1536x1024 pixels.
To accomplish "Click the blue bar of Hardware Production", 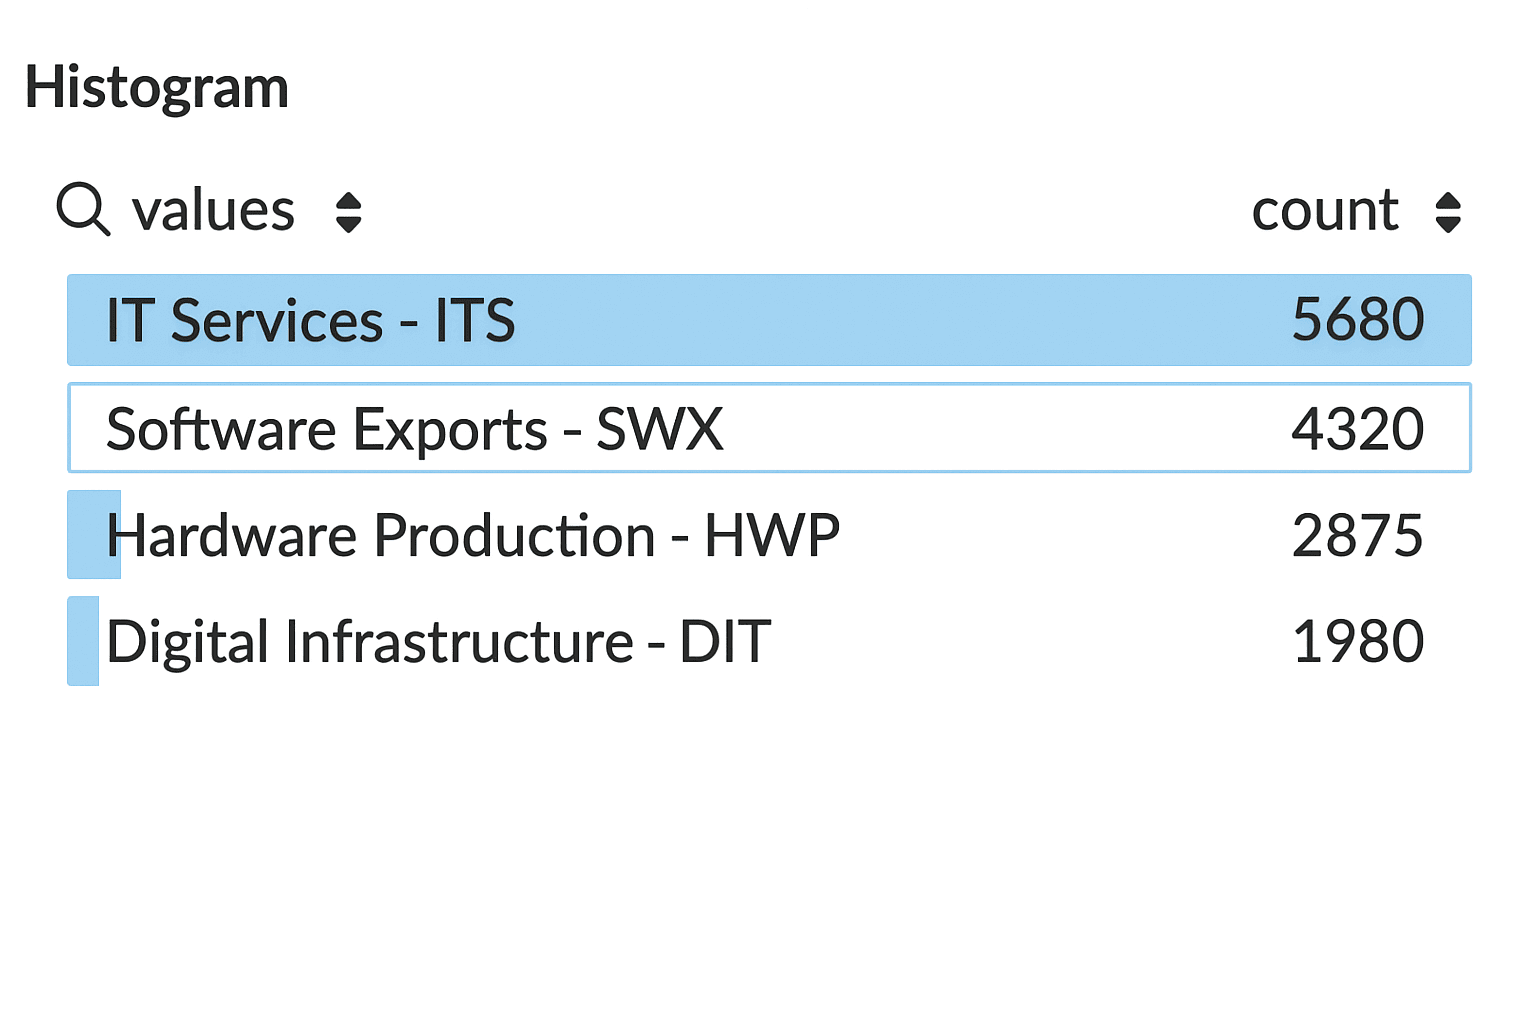I will pos(88,535).
